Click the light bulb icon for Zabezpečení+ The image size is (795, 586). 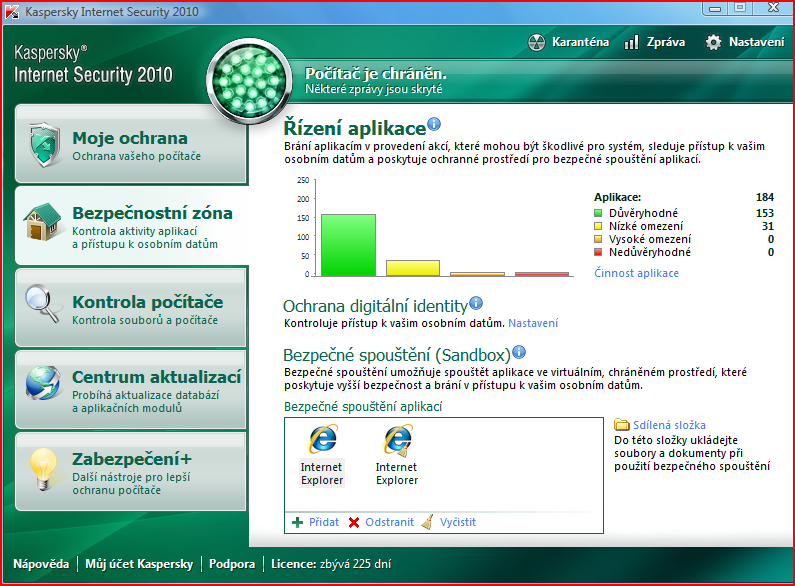coord(43,469)
